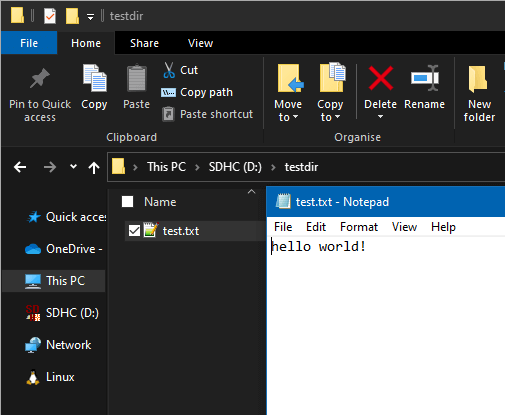Viewport: 505px width, 415px height.
Task: Switch to the Share ribbon tab
Action: click(144, 43)
